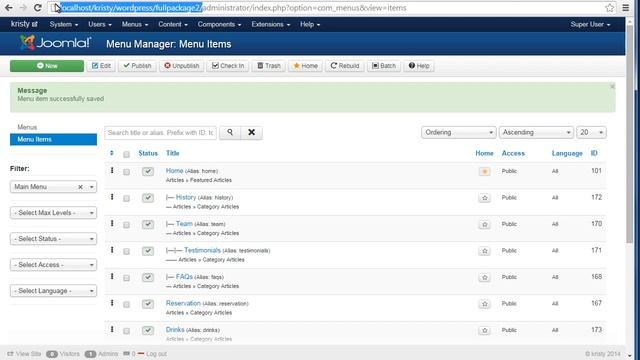Viewport: 640px width, 360px height.
Task: Click the Unpublish toolbar button
Action: 182,66
